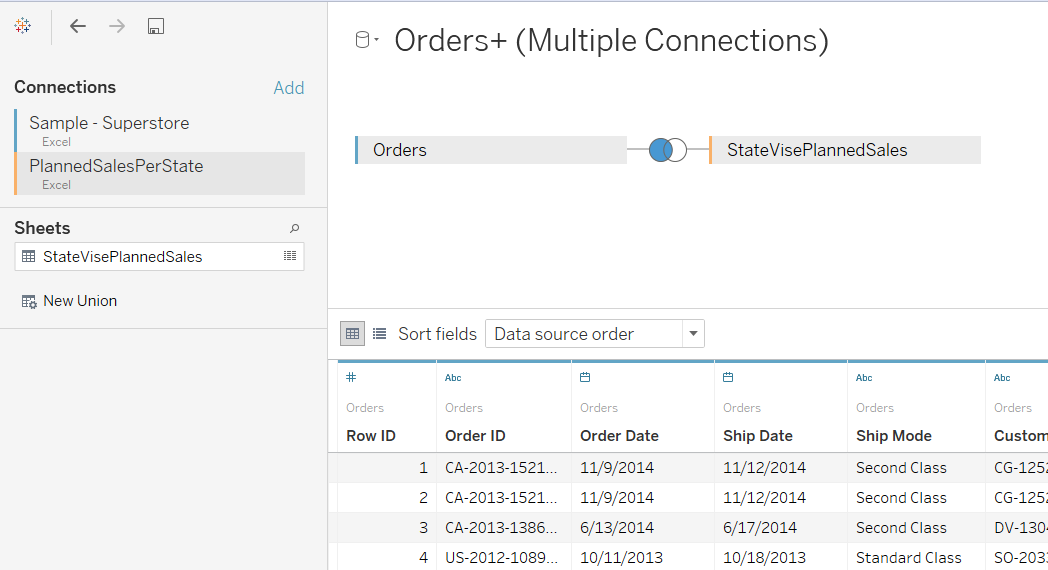The width and height of the screenshot is (1048, 570).
Task: Click the join Venn diagram icon
Action: click(x=667, y=150)
